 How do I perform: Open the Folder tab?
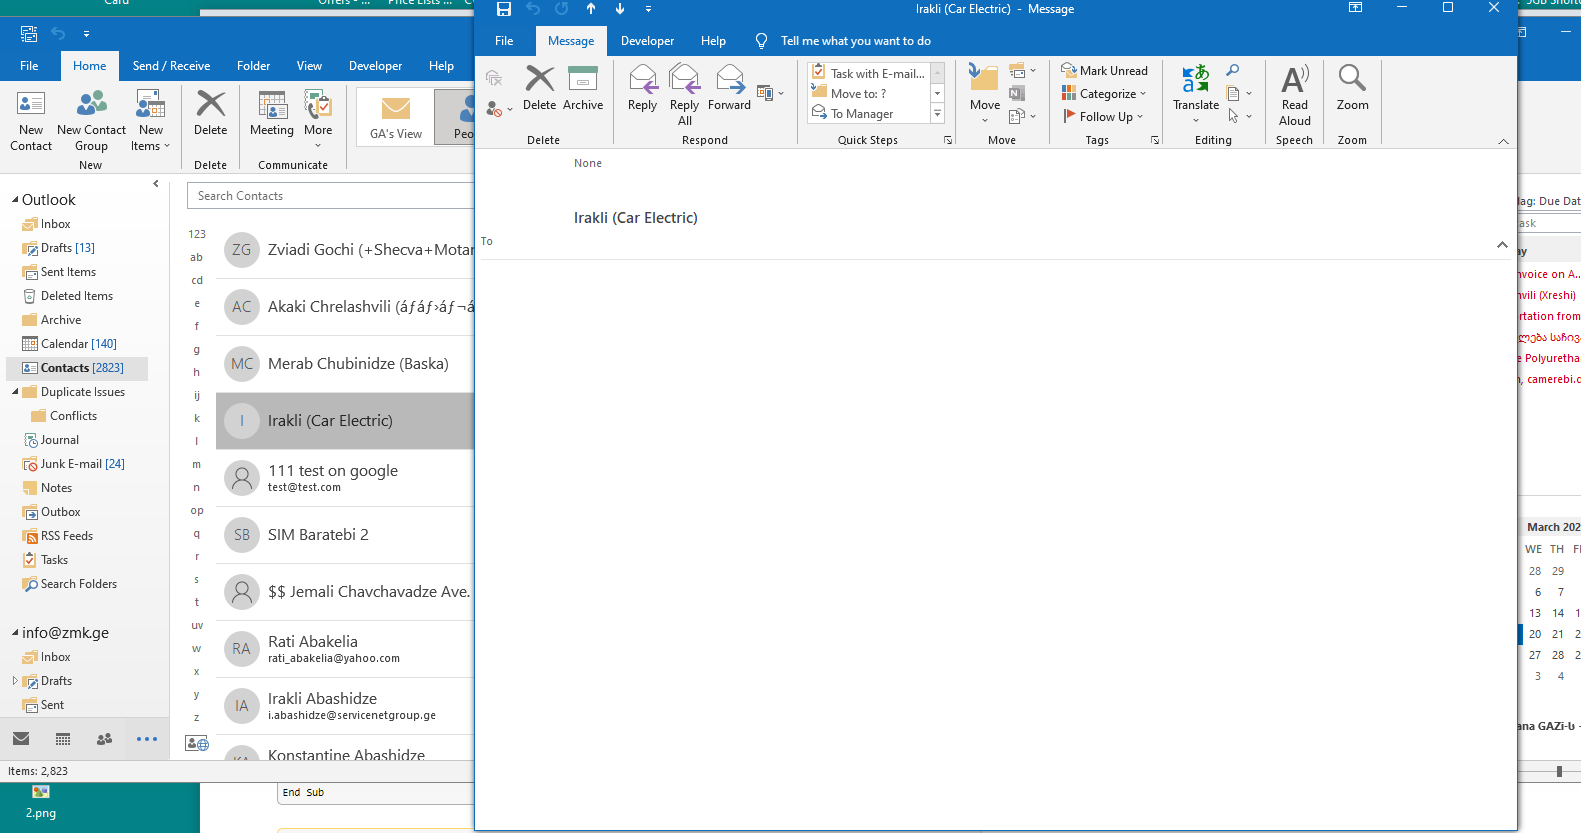click(x=253, y=66)
